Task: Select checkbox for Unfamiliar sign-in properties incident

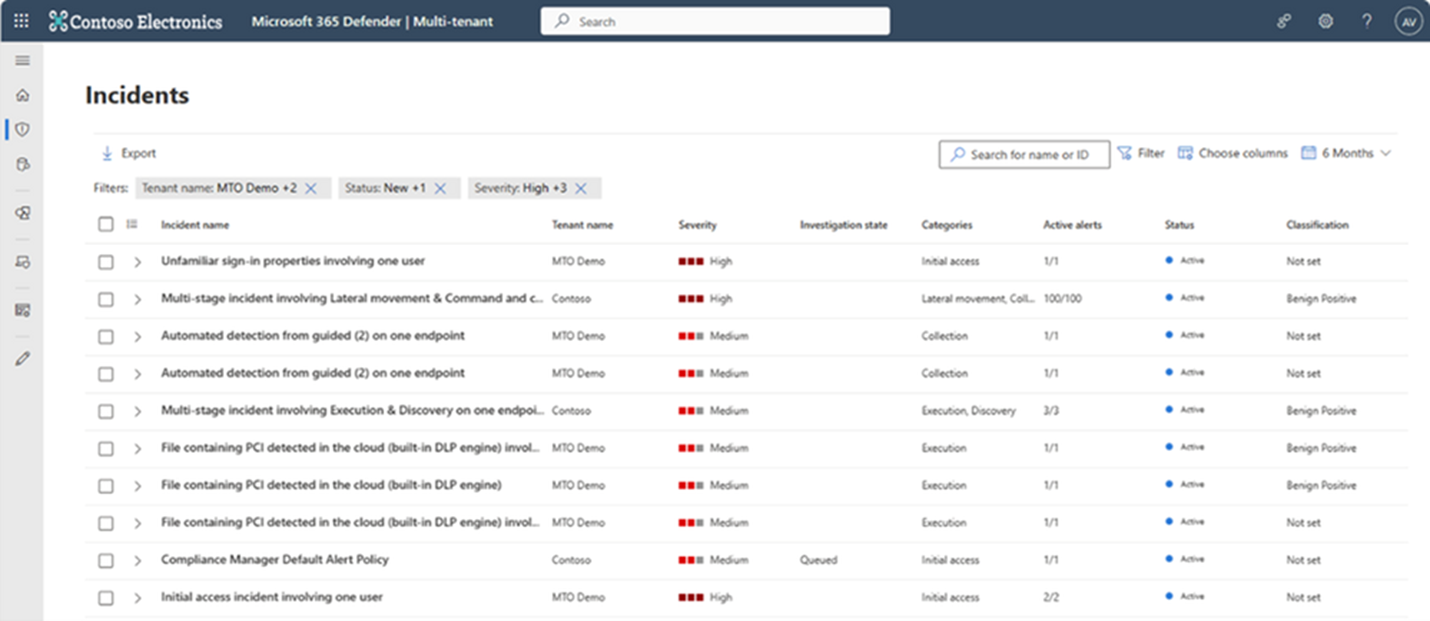Action: click(x=106, y=262)
